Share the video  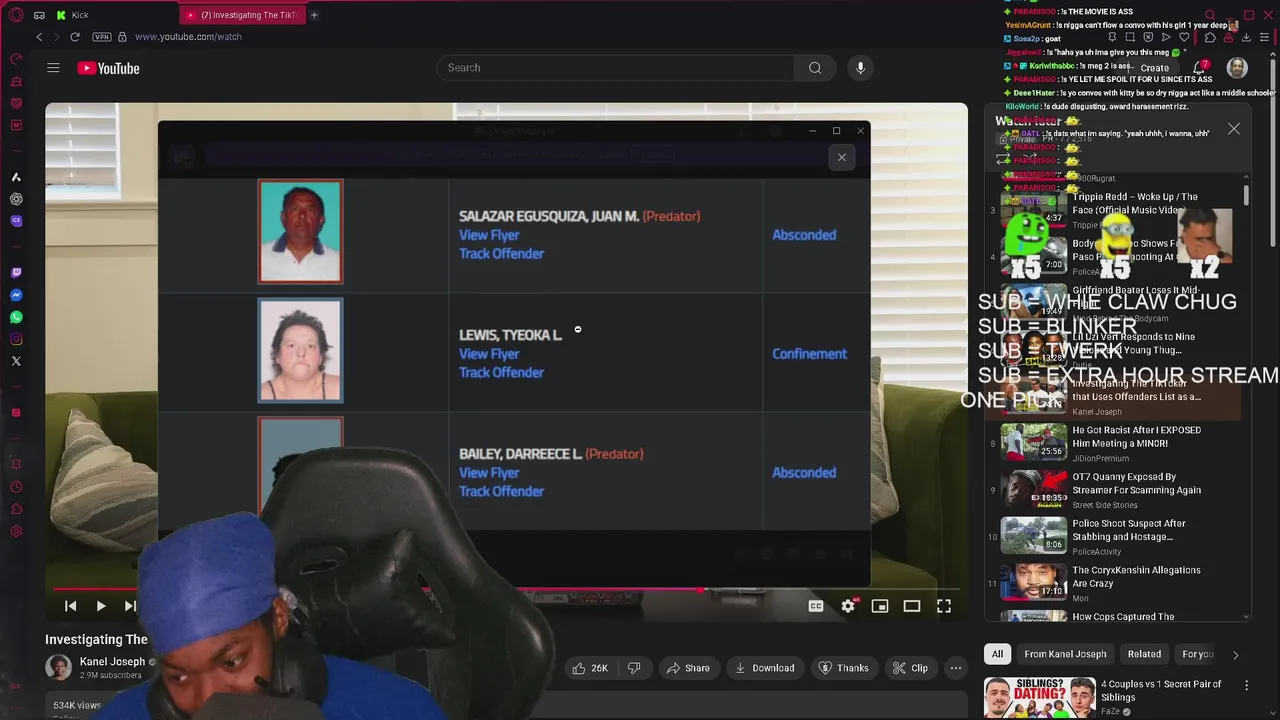coord(688,668)
